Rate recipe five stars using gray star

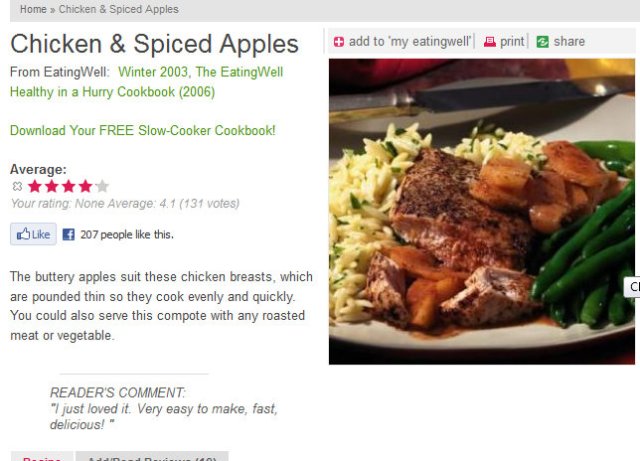tap(102, 186)
